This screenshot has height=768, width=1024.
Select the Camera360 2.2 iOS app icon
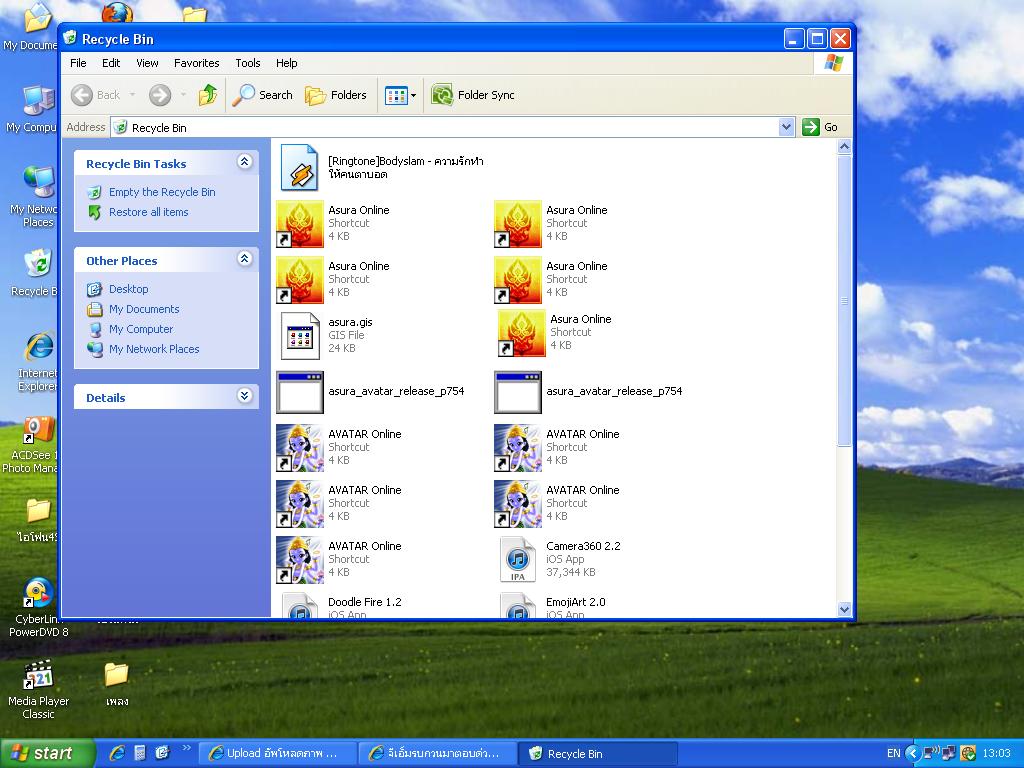518,560
